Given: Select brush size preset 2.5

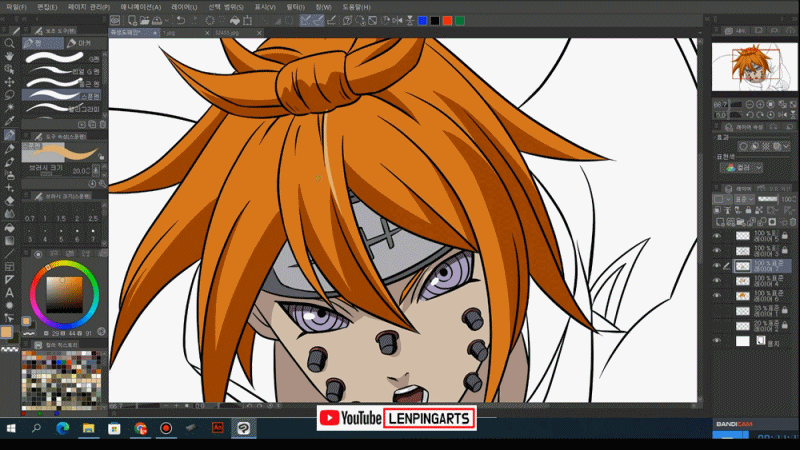Looking at the screenshot, I should click(x=93, y=214).
